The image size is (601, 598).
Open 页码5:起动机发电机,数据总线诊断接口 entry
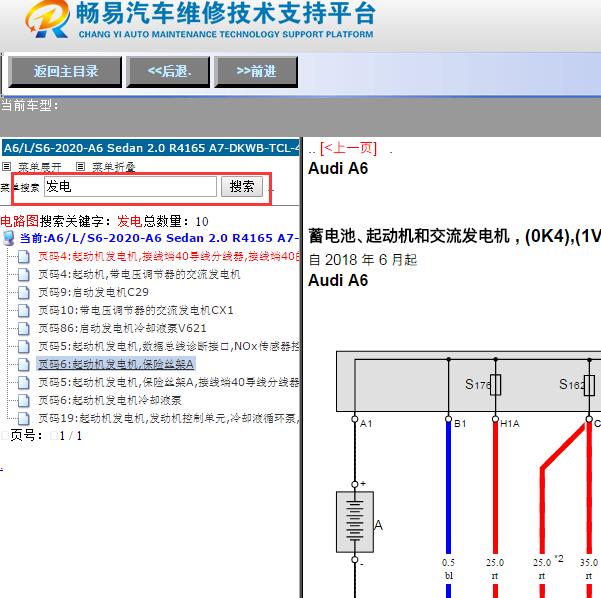coord(168,346)
